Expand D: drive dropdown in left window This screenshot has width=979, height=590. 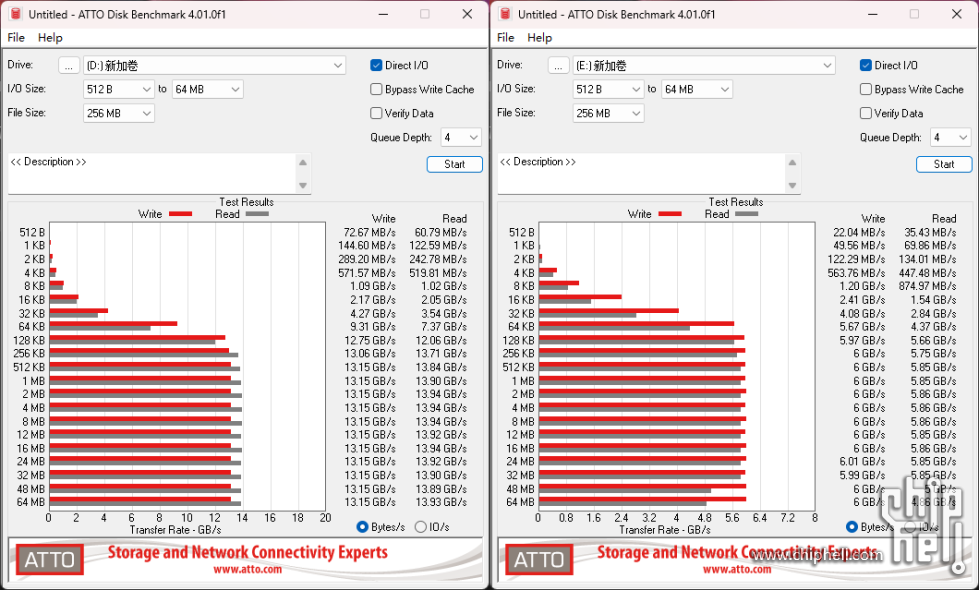click(337, 66)
